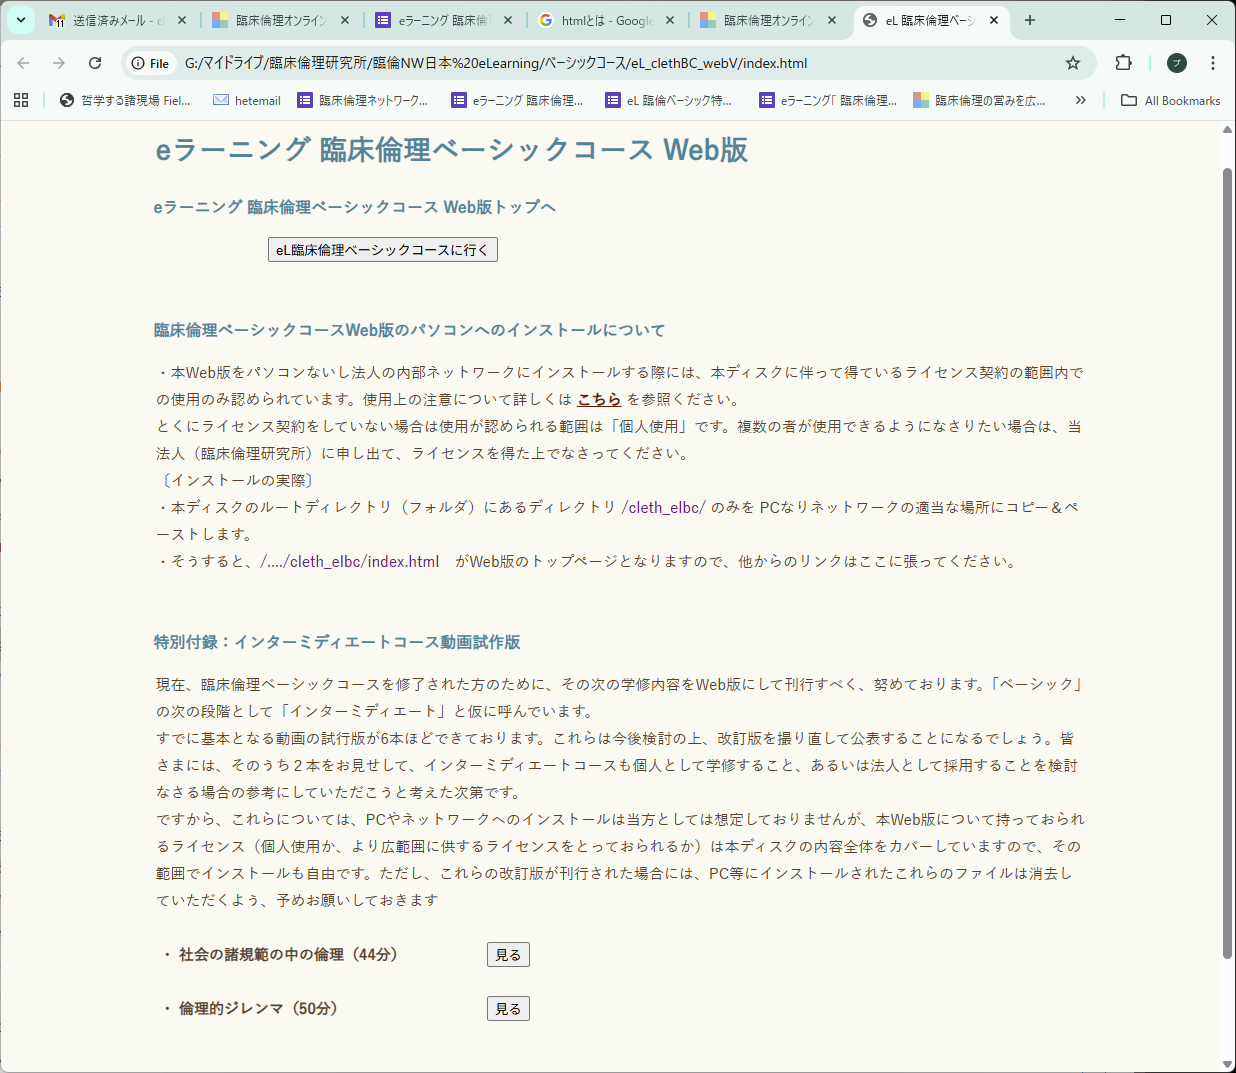Viewport: 1236px width, 1073px height.
Task: Click the profile avatar icon
Action: (x=1176, y=62)
